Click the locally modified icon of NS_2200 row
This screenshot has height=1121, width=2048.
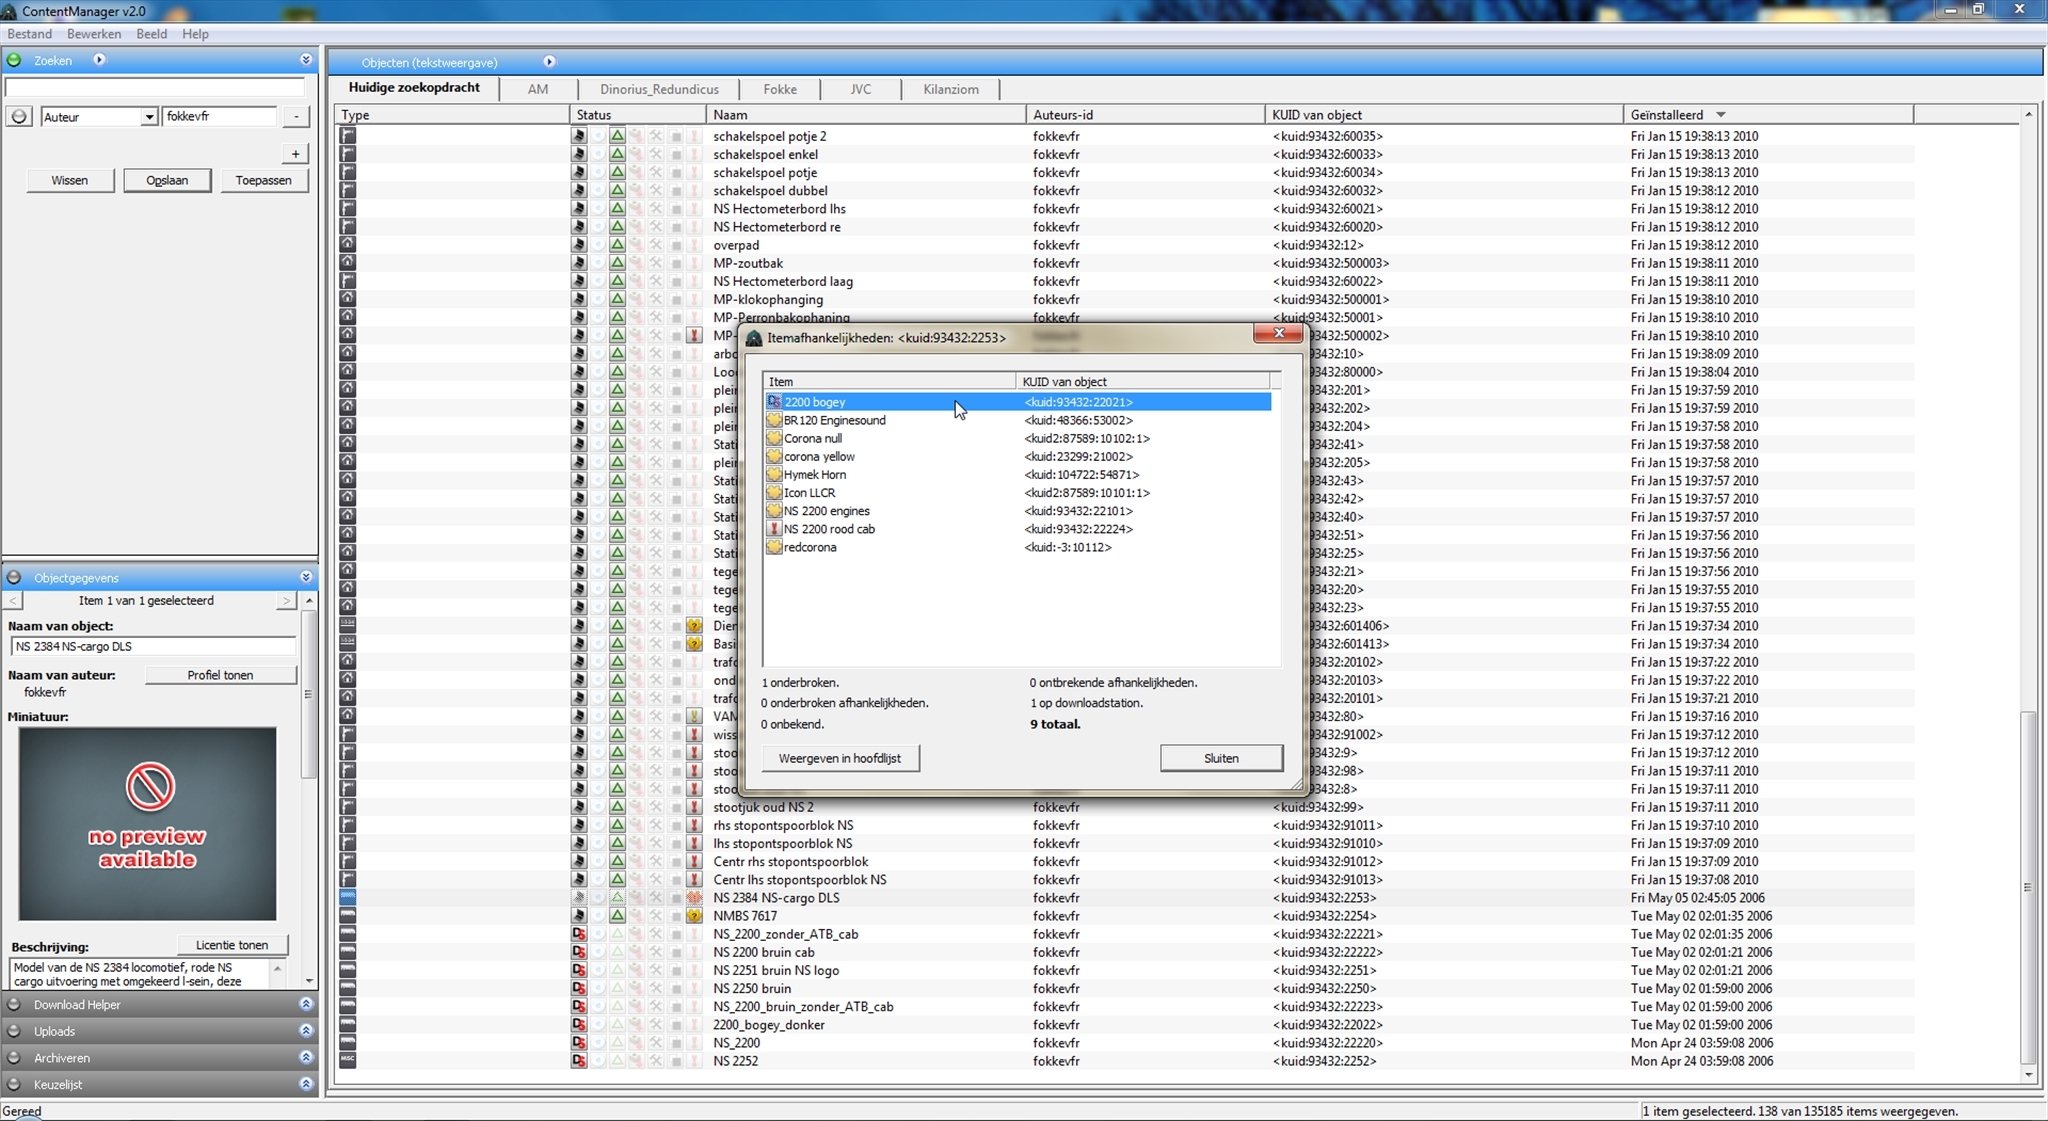tap(579, 1043)
